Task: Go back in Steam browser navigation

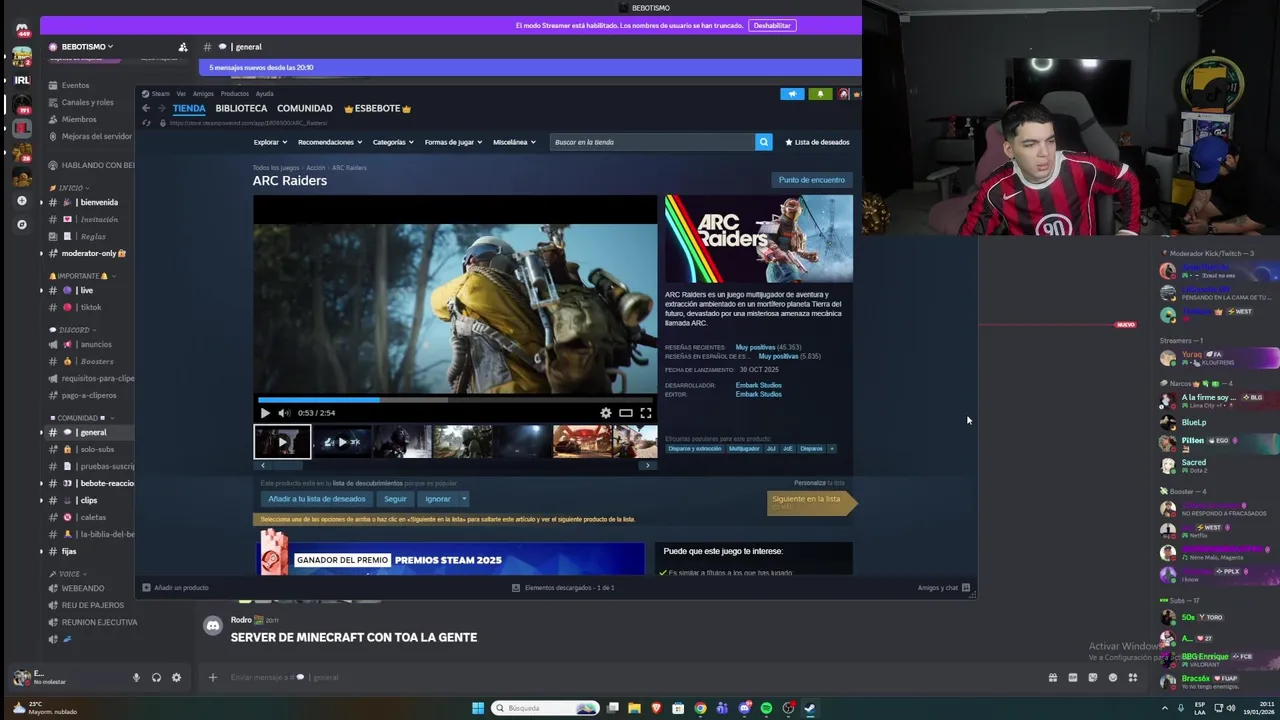Action: click(x=146, y=108)
